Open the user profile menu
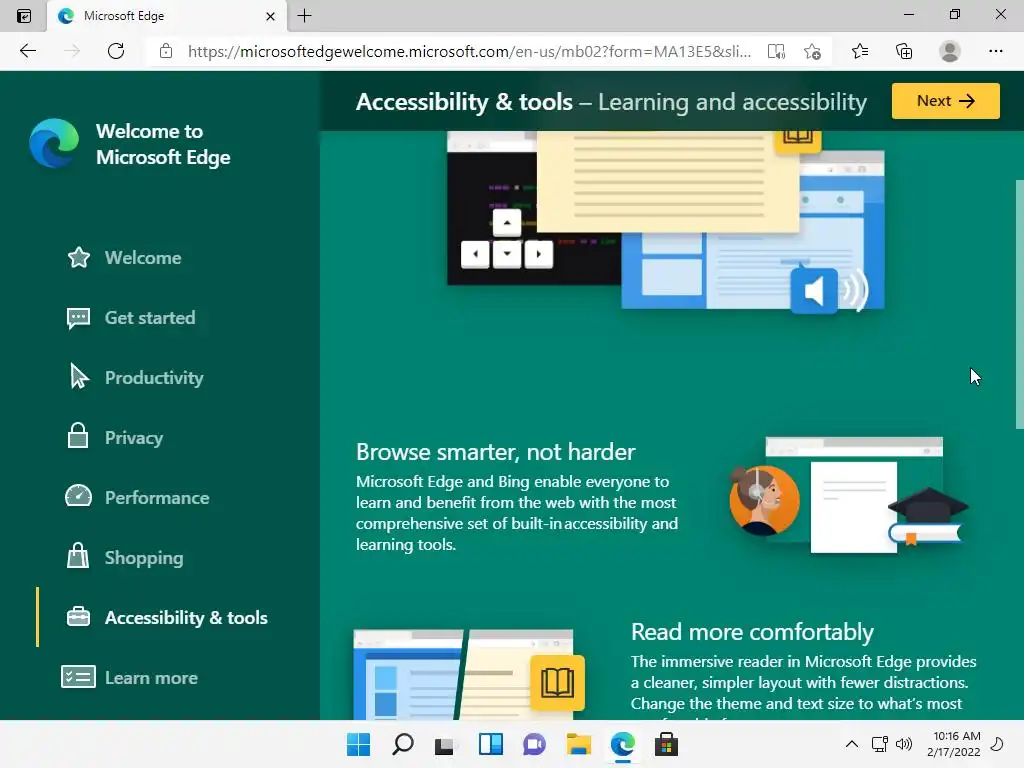Screen dimensions: 1024x768 pos(950,51)
